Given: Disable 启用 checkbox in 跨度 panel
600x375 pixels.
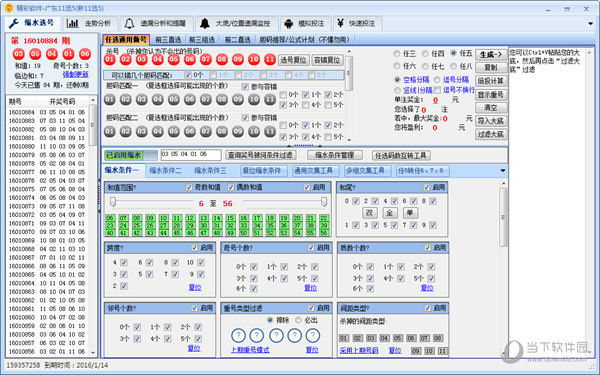Looking at the screenshot, I should tap(194, 248).
